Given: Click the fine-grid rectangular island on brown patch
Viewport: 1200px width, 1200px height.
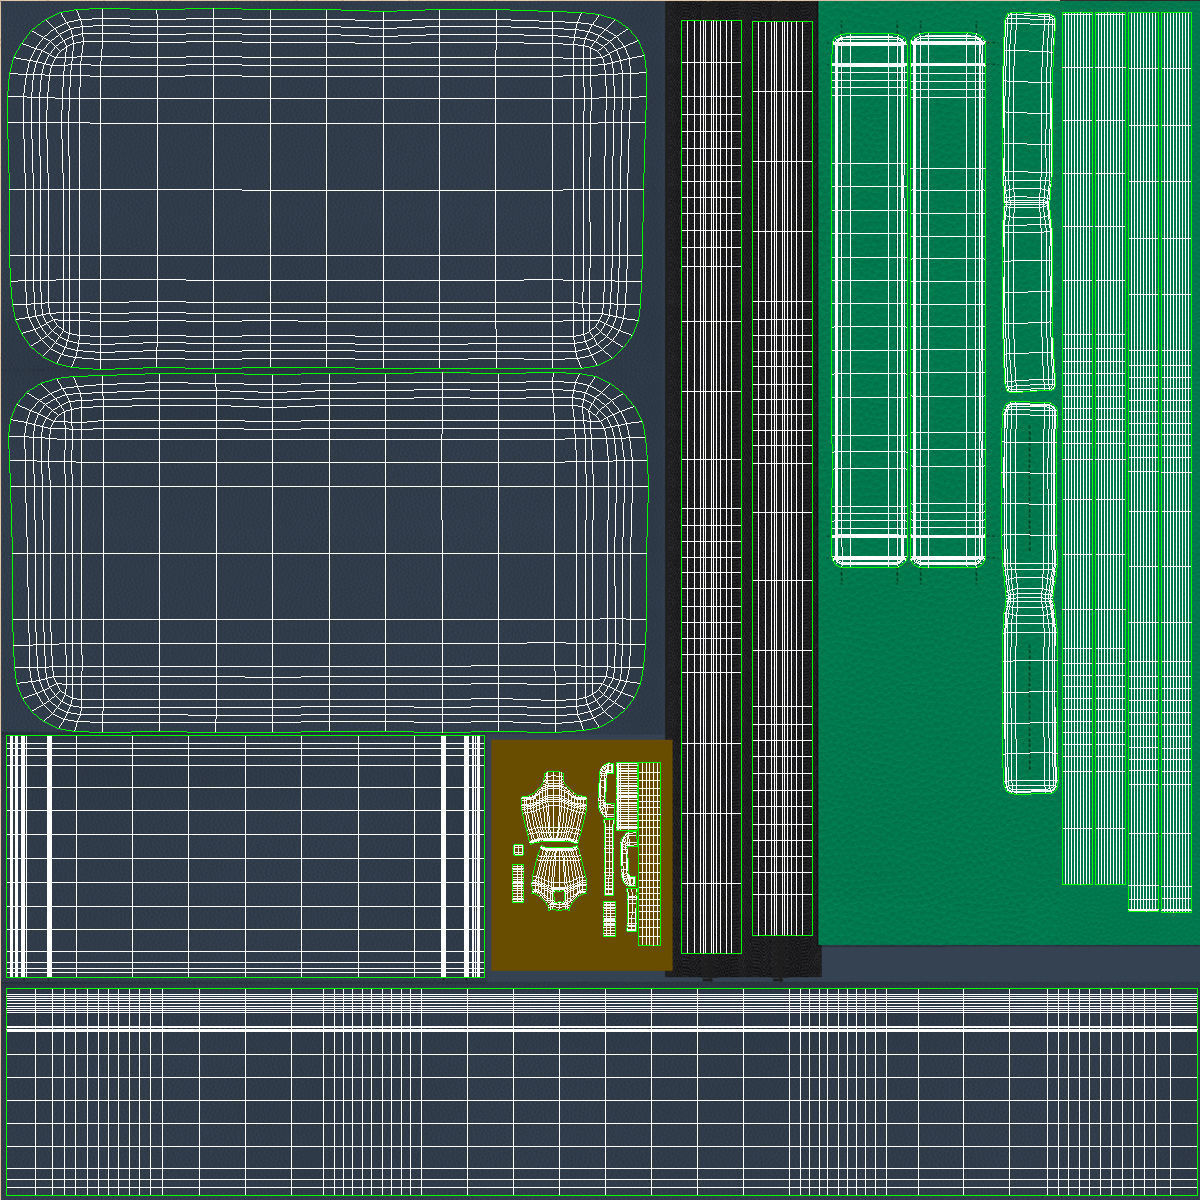Looking at the screenshot, I should pyautogui.click(x=649, y=854).
